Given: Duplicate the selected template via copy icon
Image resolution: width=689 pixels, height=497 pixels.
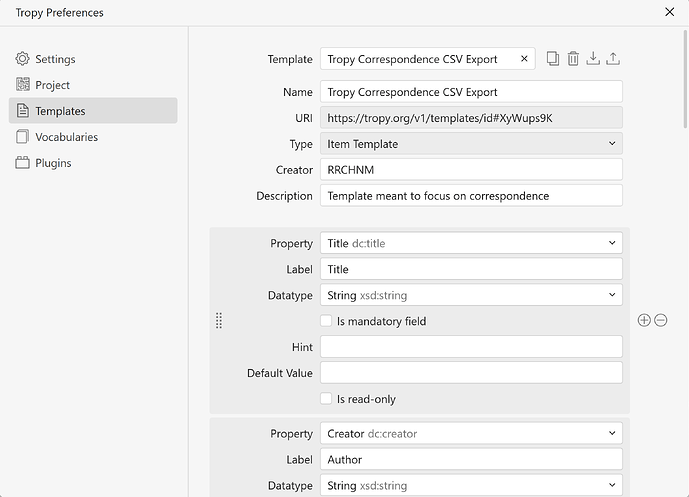Looking at the screenshot, I should 553,58.
